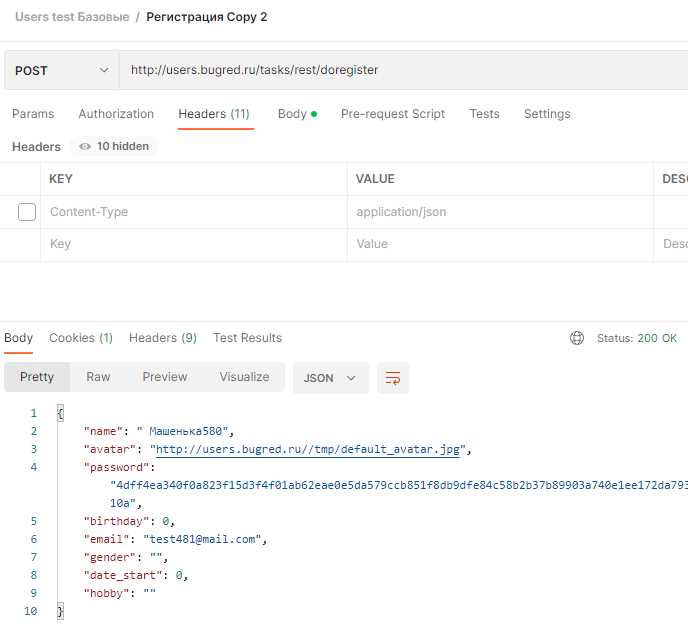
Task: Open the response Headers (9) tab
Action: [x=163, y=338]
